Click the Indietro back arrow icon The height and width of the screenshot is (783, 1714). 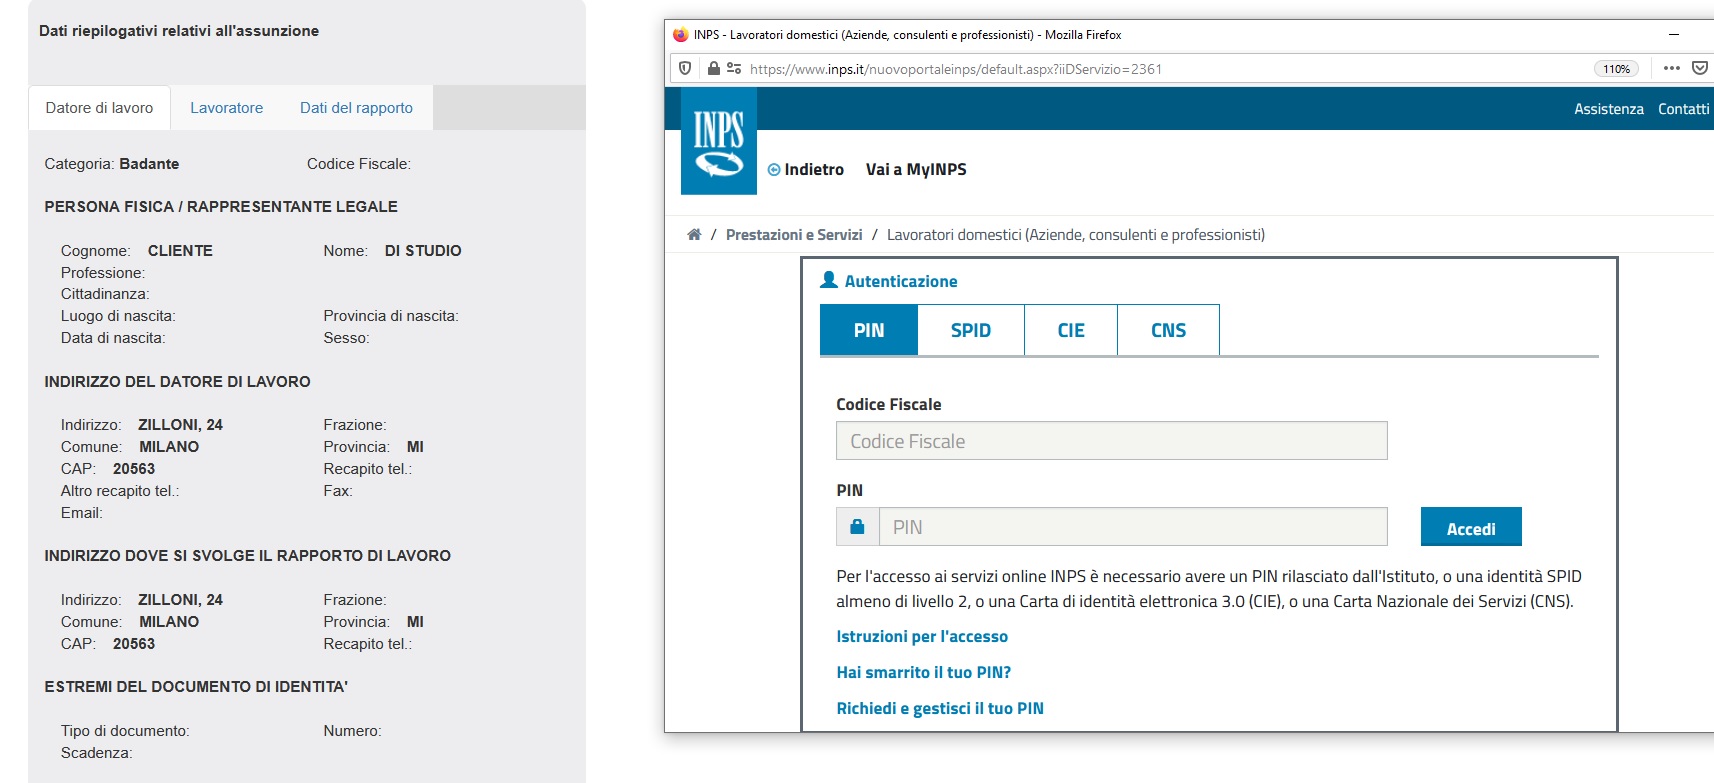(774, 170)
